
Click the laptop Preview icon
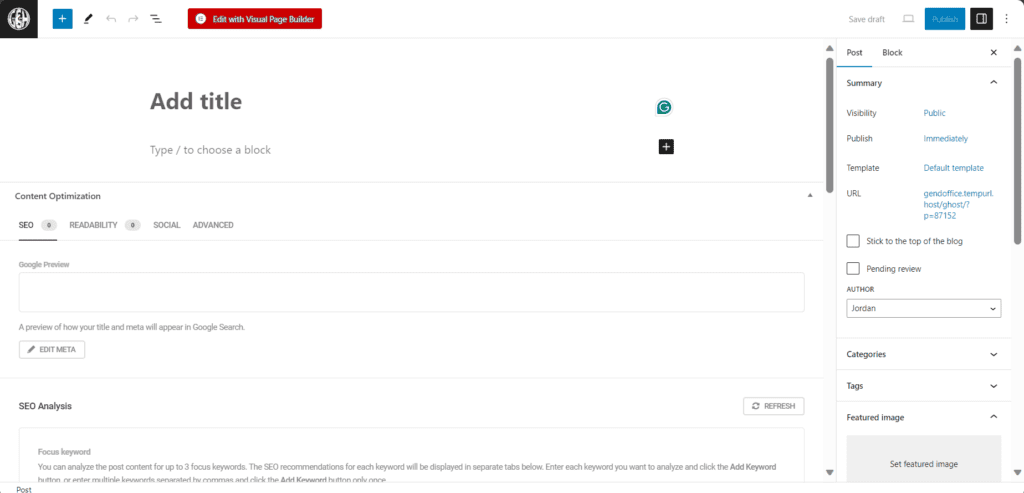[x=908, y=19]
